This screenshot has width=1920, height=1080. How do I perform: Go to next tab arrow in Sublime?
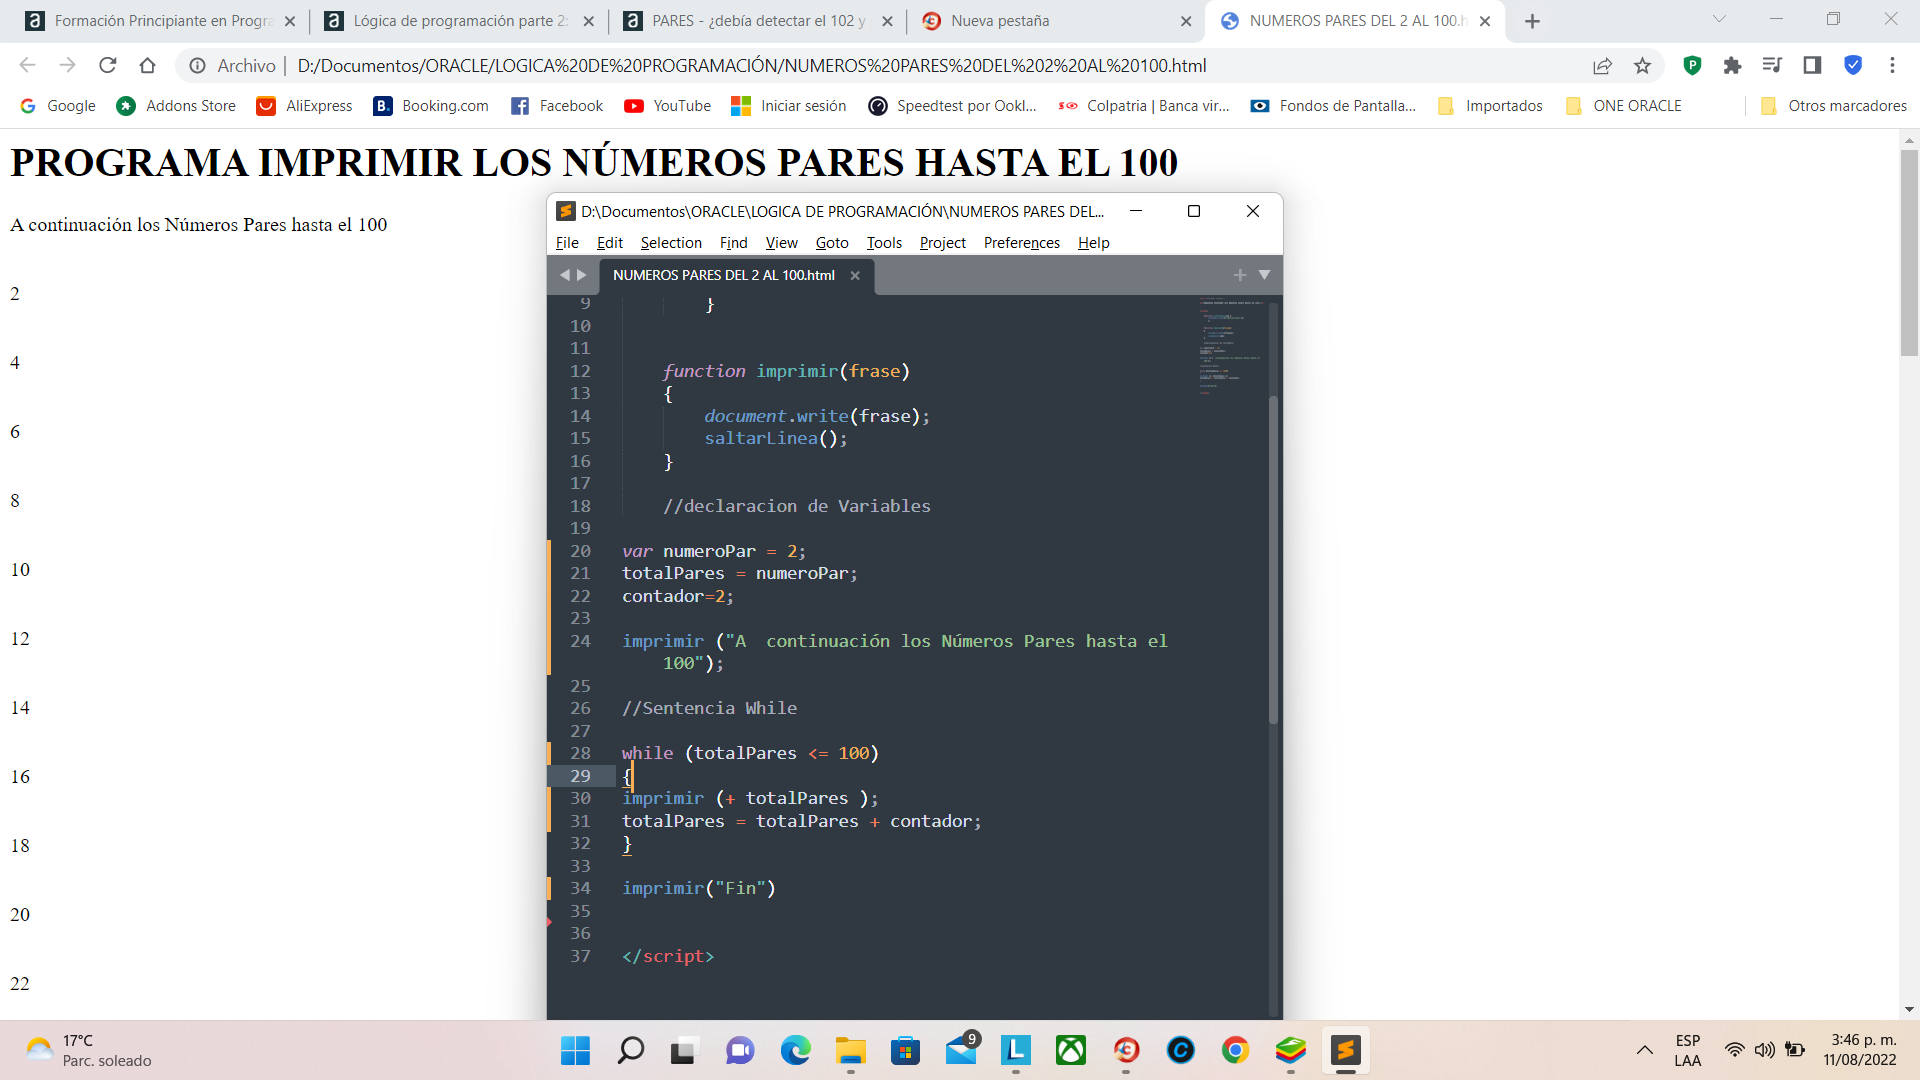[x=582, y=275]
